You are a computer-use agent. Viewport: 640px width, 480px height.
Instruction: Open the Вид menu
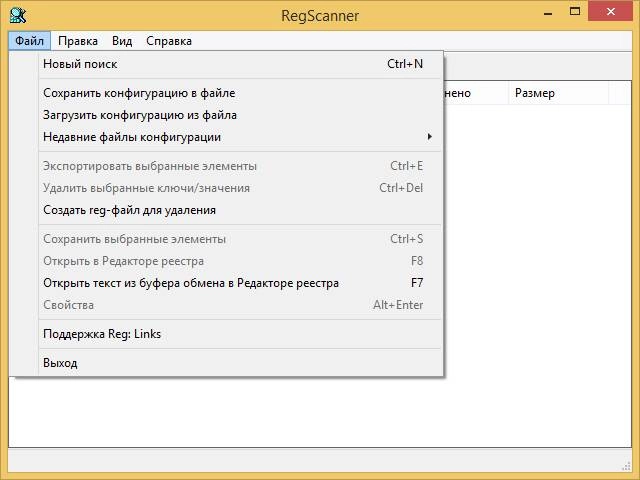click(x=122, y=41)
